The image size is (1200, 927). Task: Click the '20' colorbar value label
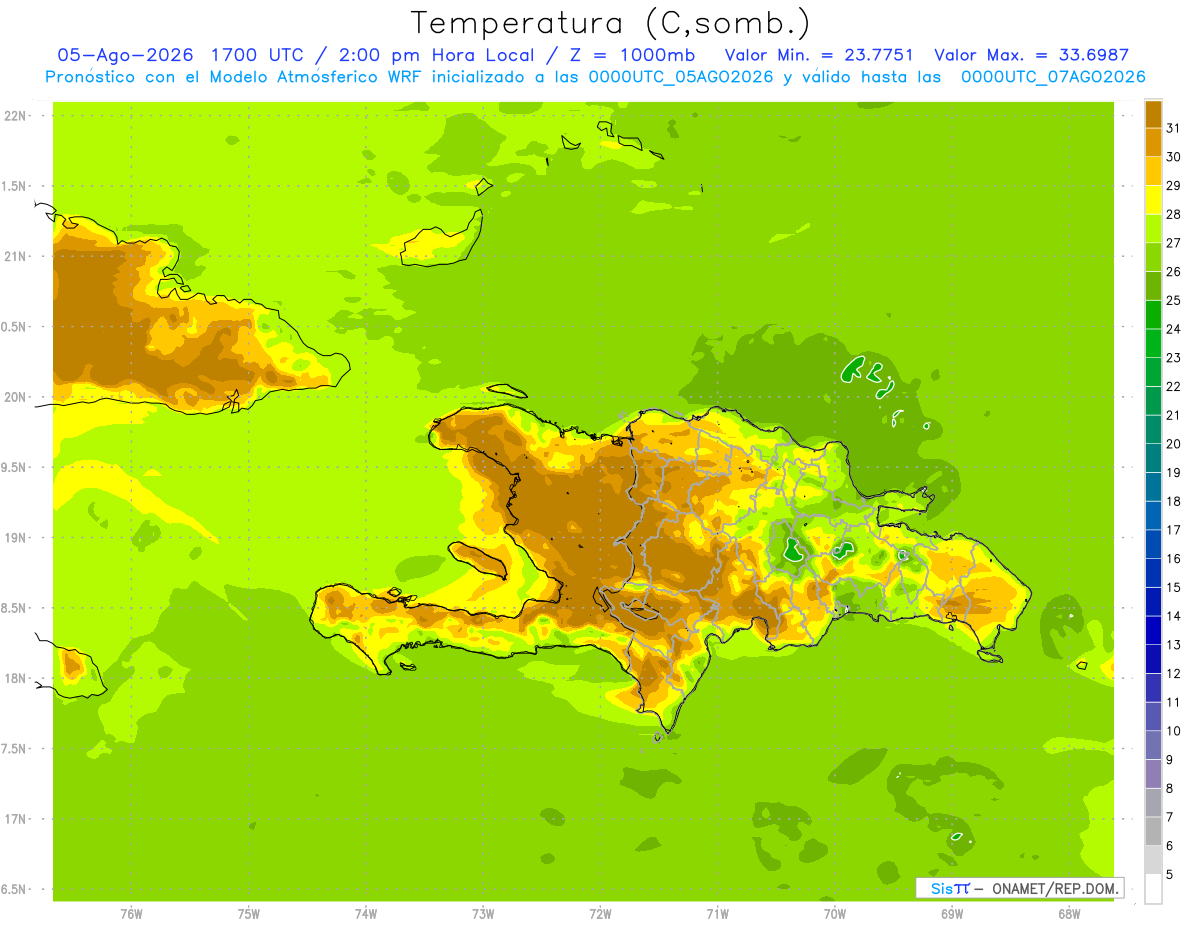click(x=1174, y=444)
